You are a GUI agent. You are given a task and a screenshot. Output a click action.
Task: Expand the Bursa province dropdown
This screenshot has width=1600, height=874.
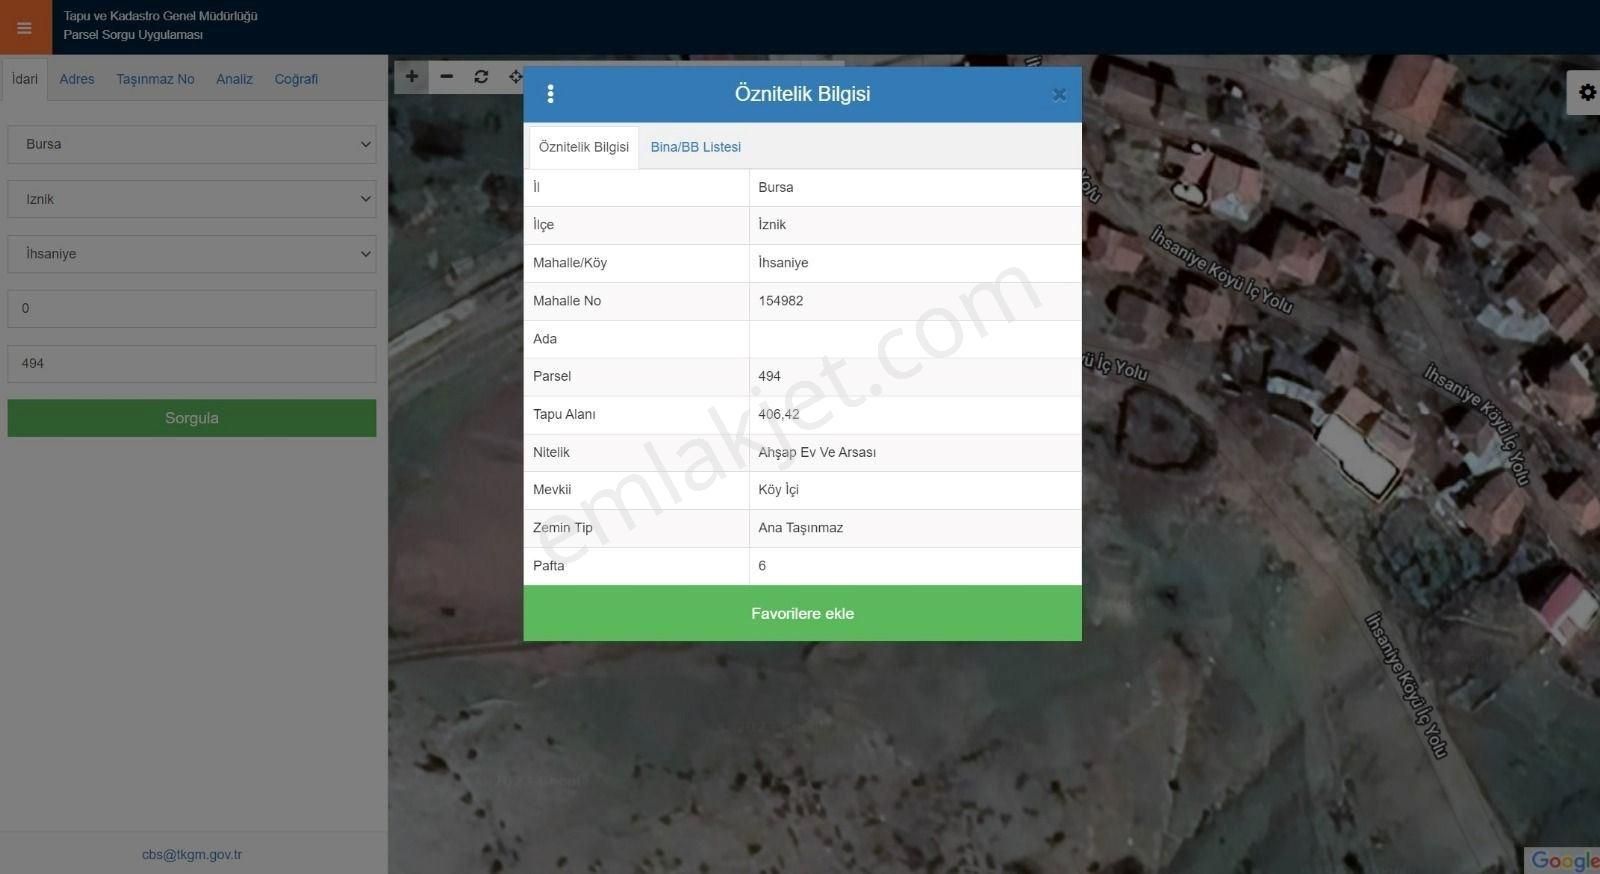click(192, 144)
